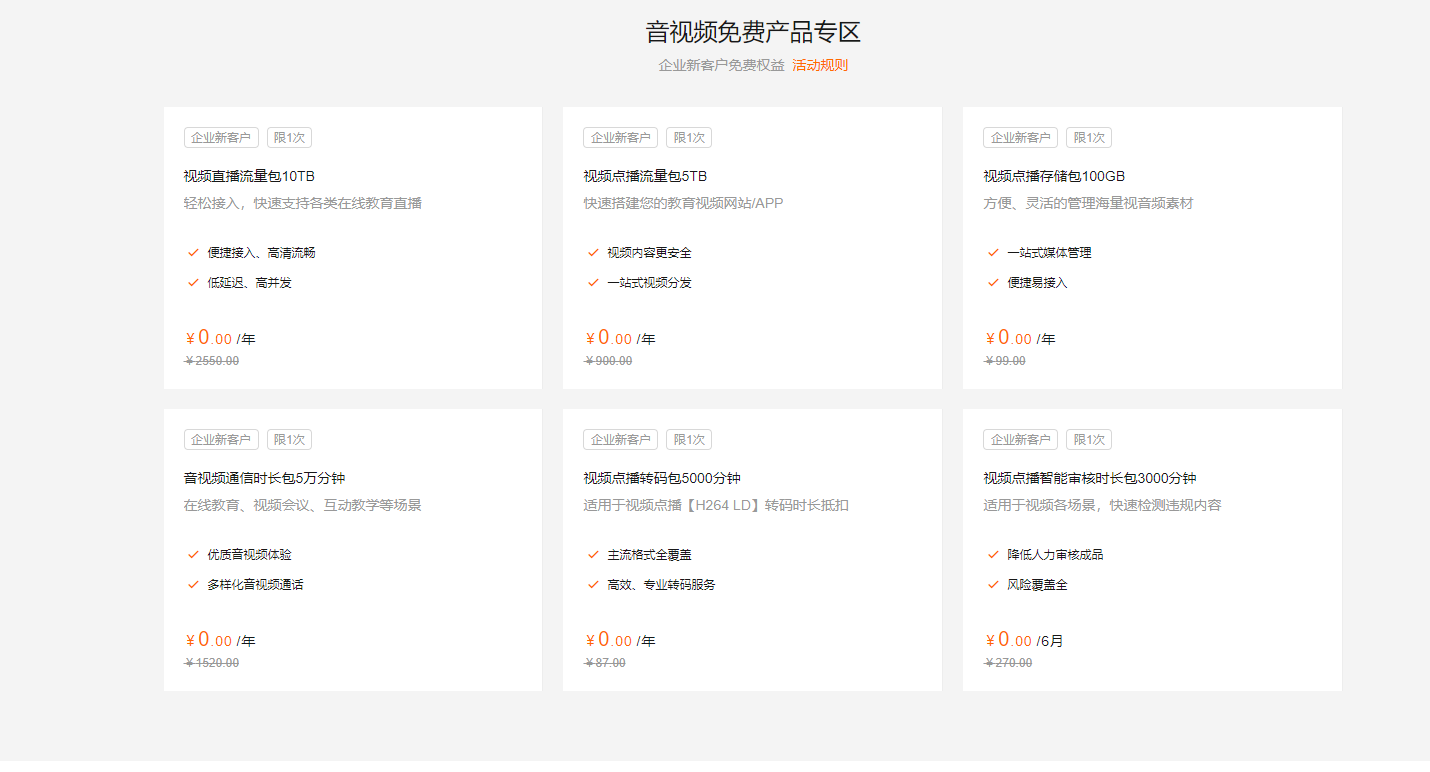Click the feature text 主流格式全覆盖

[650, 555]
